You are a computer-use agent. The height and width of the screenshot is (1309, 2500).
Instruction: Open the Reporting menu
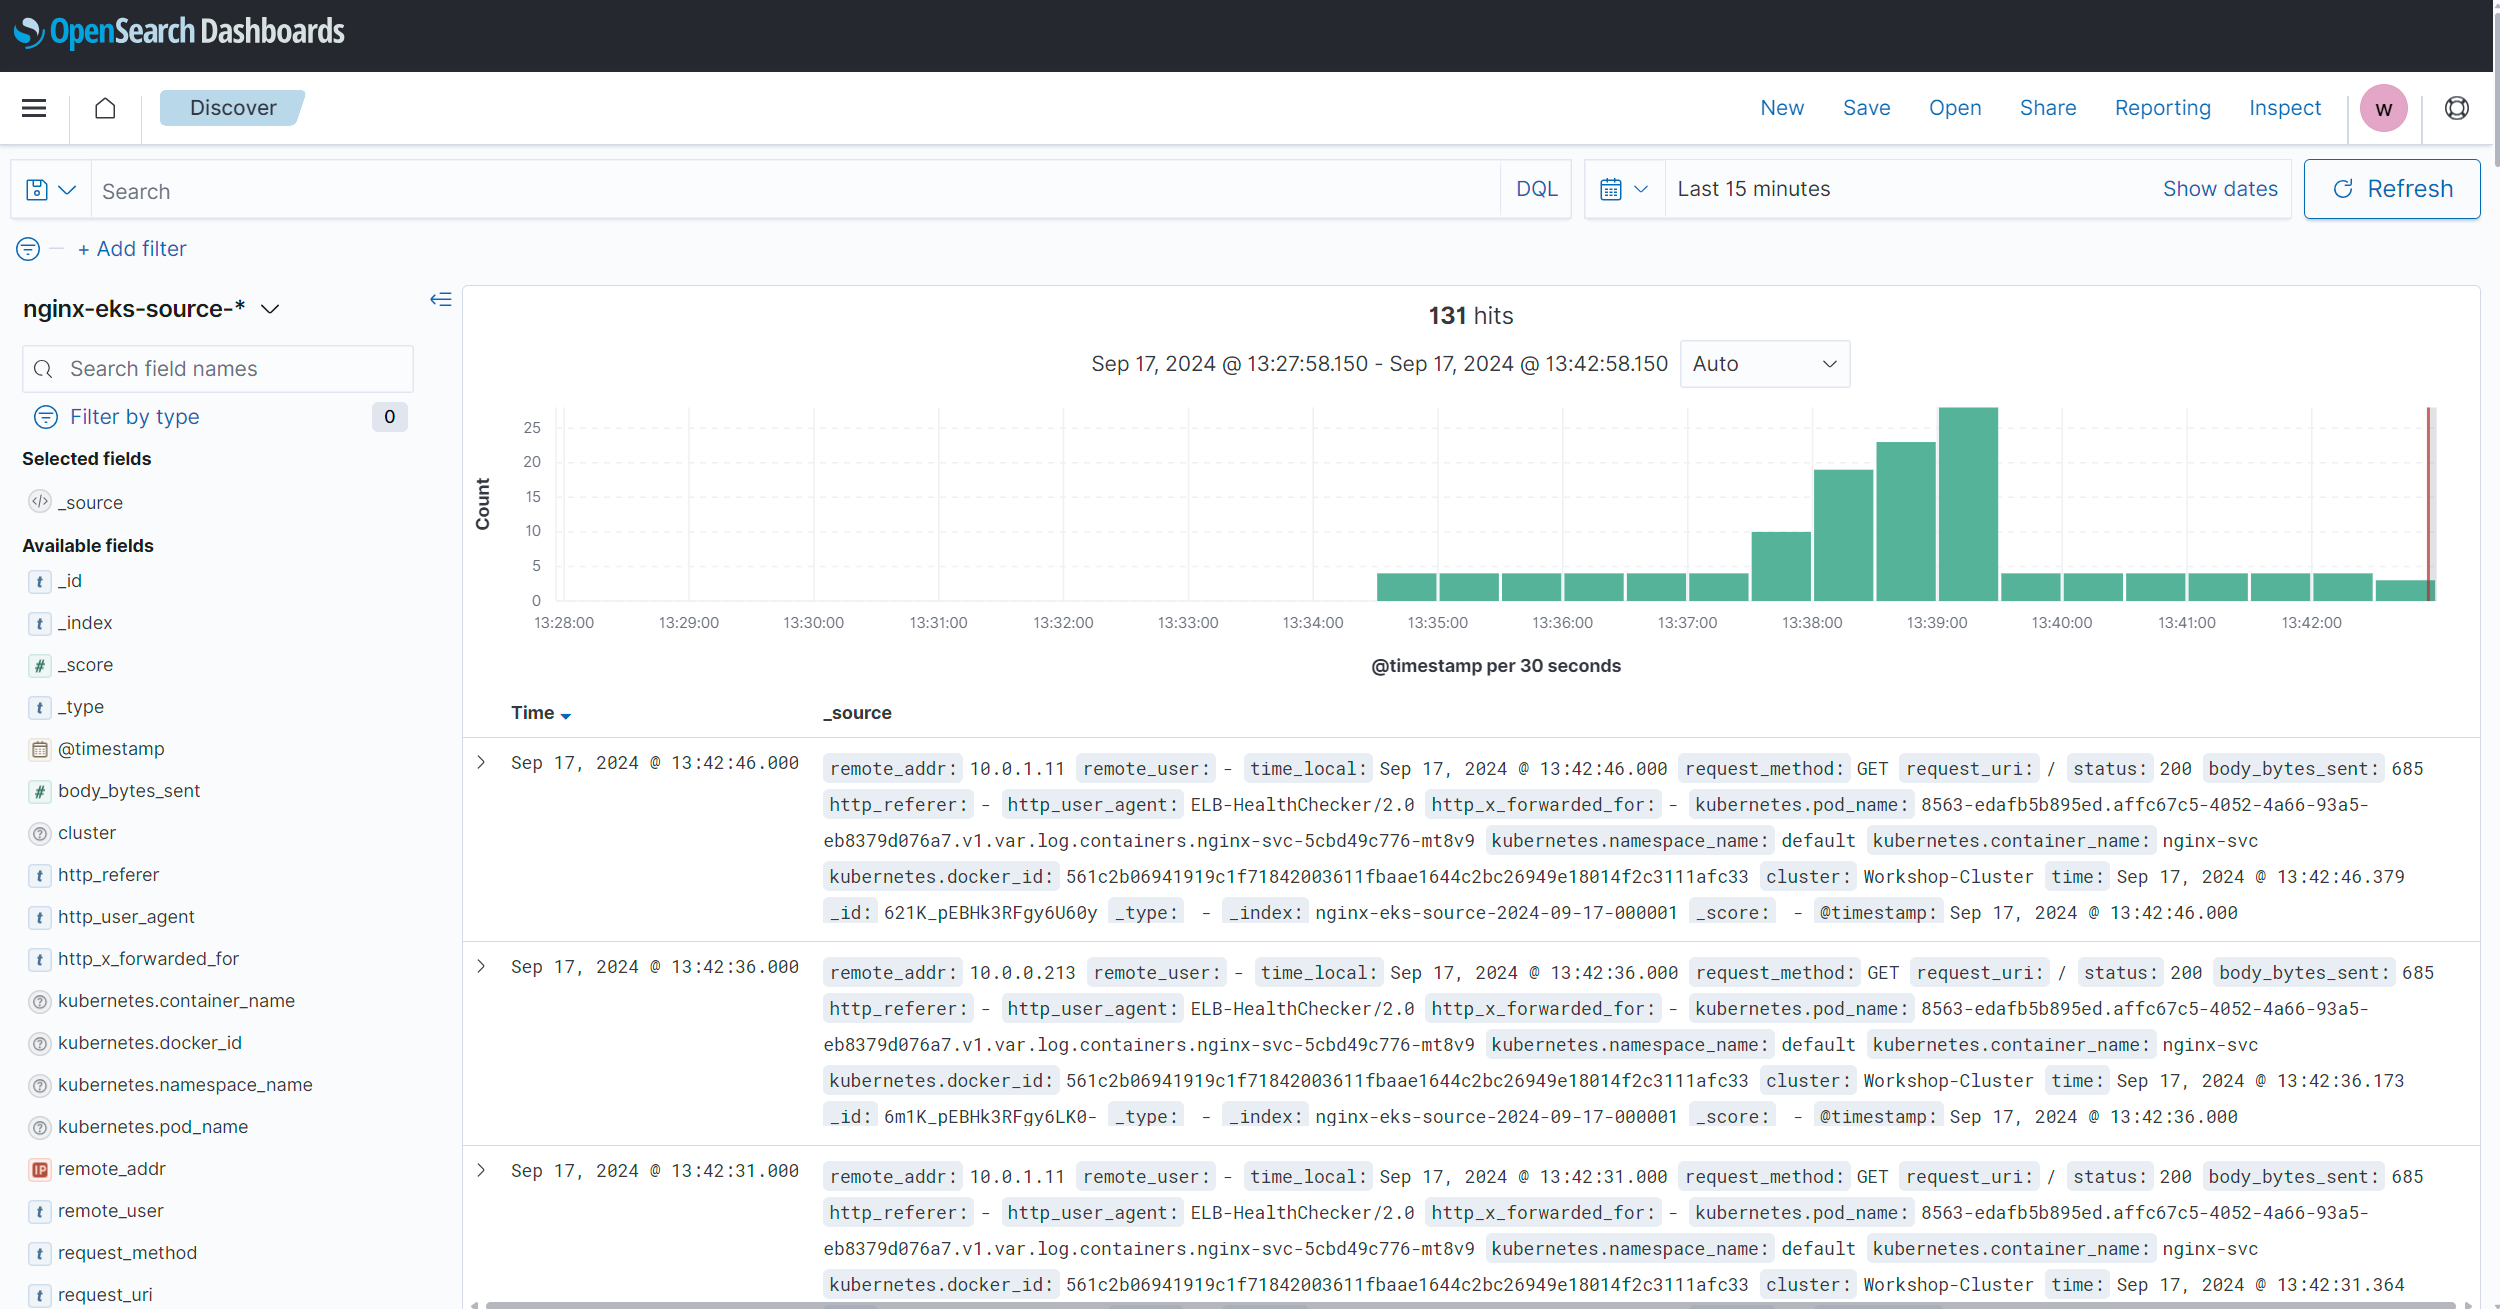(x=2162, y=108)
